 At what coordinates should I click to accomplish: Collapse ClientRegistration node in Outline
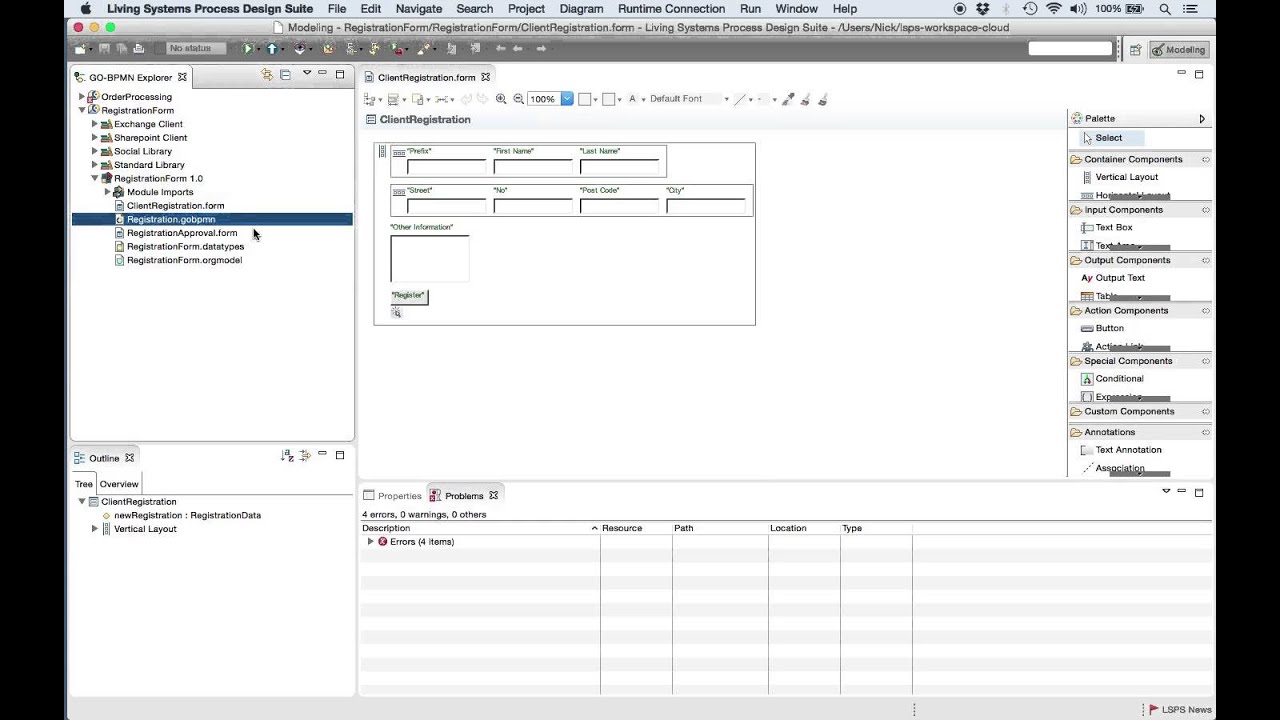click(x=82, y=502)
